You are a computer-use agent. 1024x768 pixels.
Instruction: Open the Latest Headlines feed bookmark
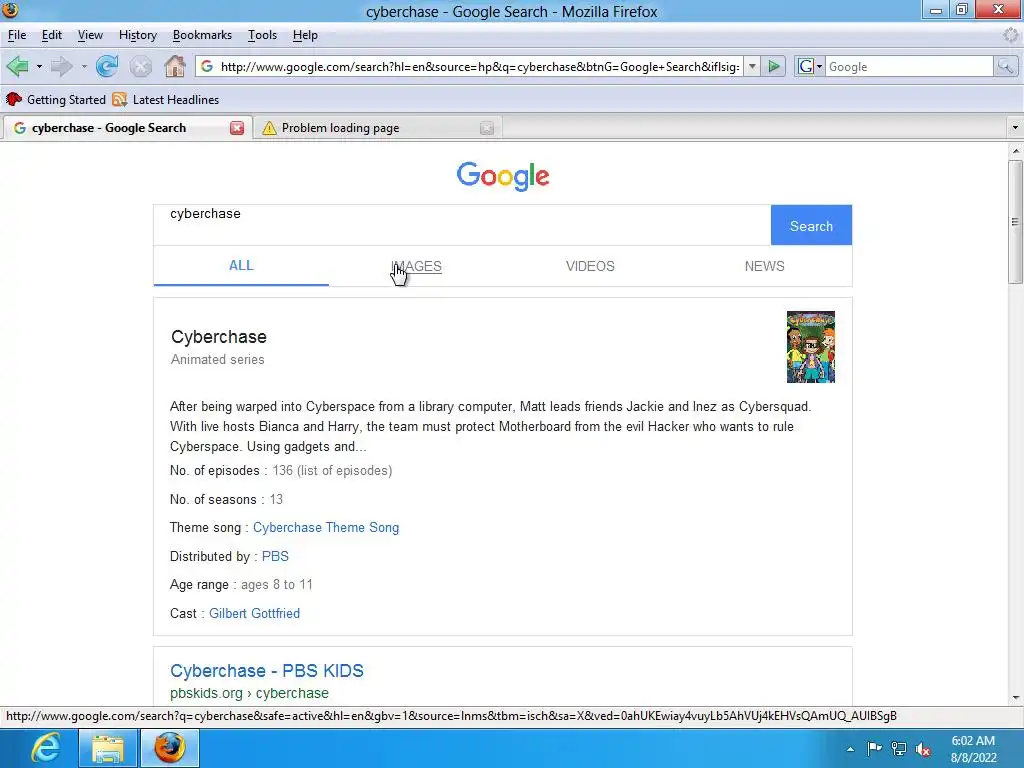click(165, 99)
